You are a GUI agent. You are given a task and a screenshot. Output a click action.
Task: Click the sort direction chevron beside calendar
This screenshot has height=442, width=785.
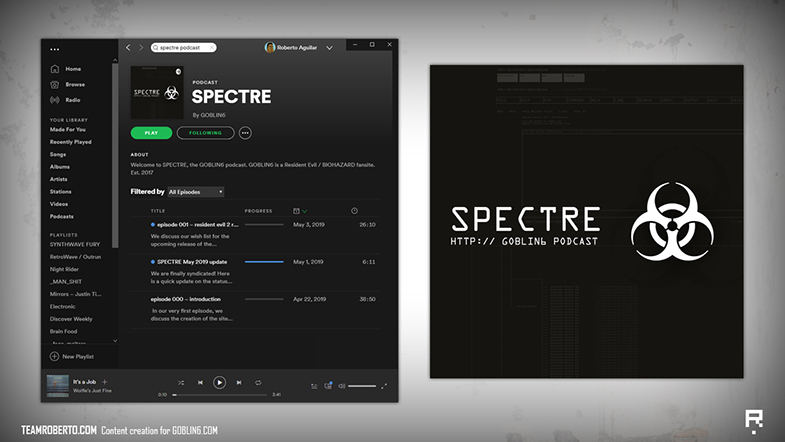point(304,211)
